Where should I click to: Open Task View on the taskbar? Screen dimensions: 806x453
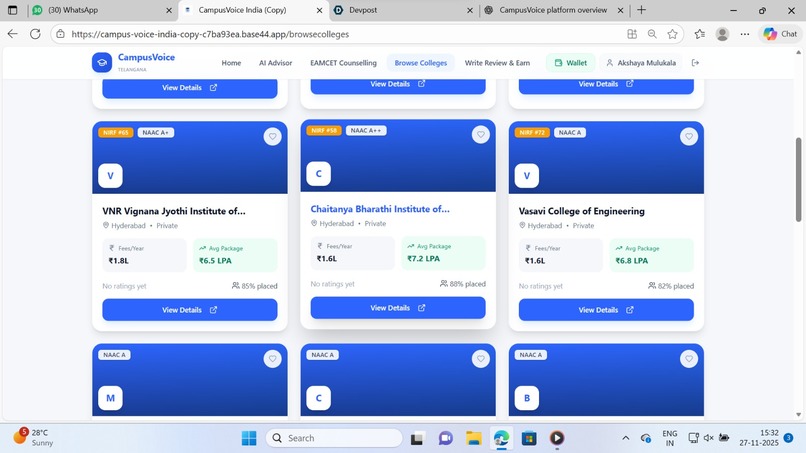point(417,438)
